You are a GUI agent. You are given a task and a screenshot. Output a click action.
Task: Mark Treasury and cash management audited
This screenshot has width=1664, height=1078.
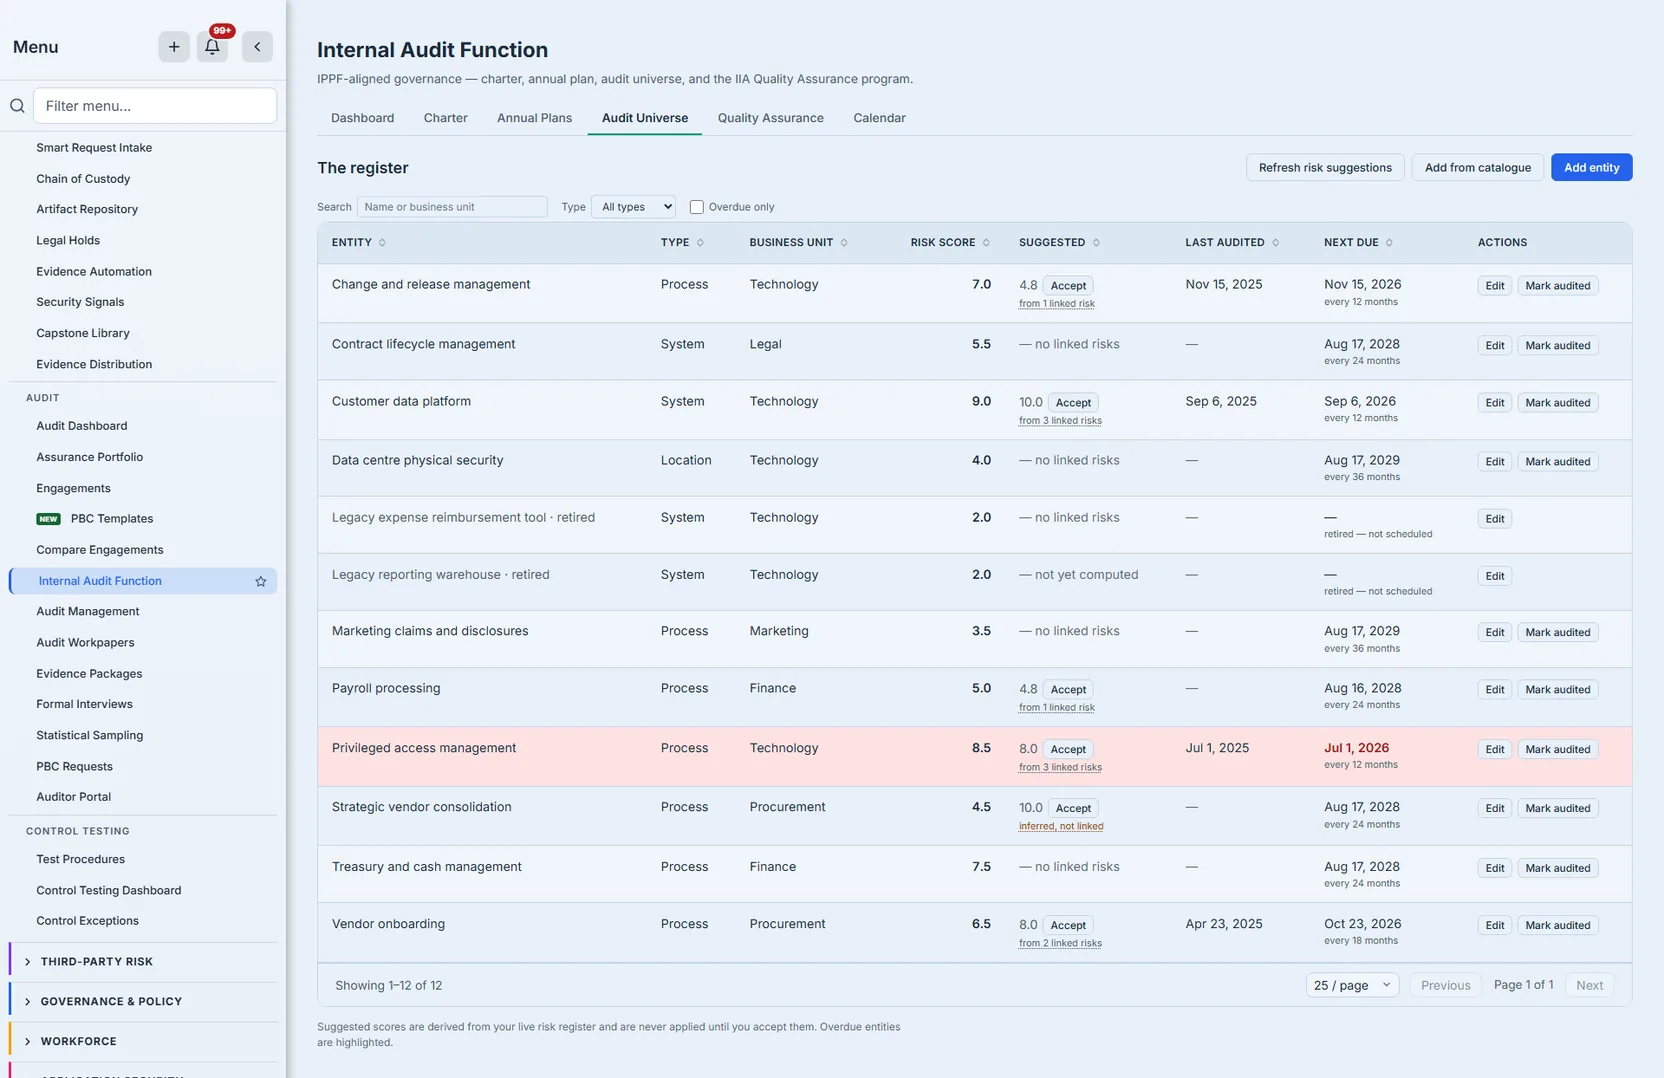tap(1557, 868)
